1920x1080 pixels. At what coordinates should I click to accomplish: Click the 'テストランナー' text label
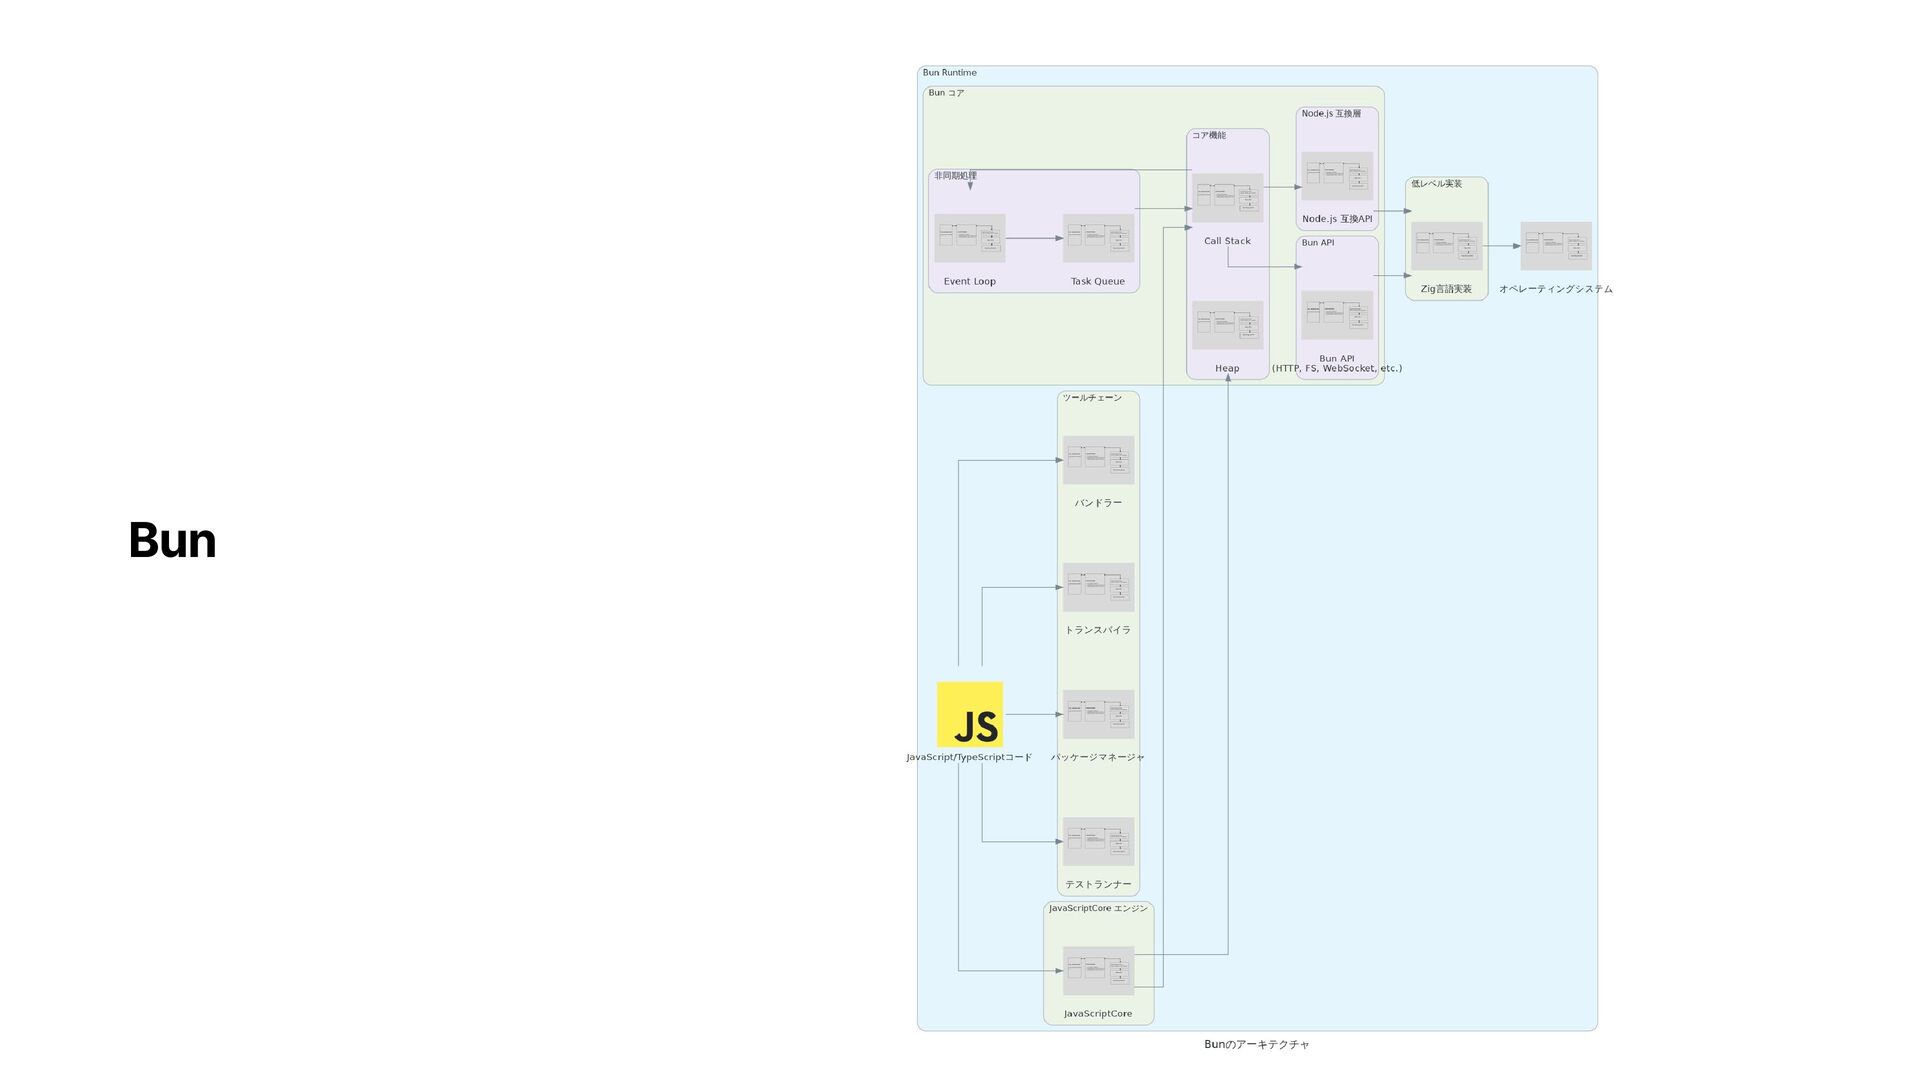click(1098, 885)
